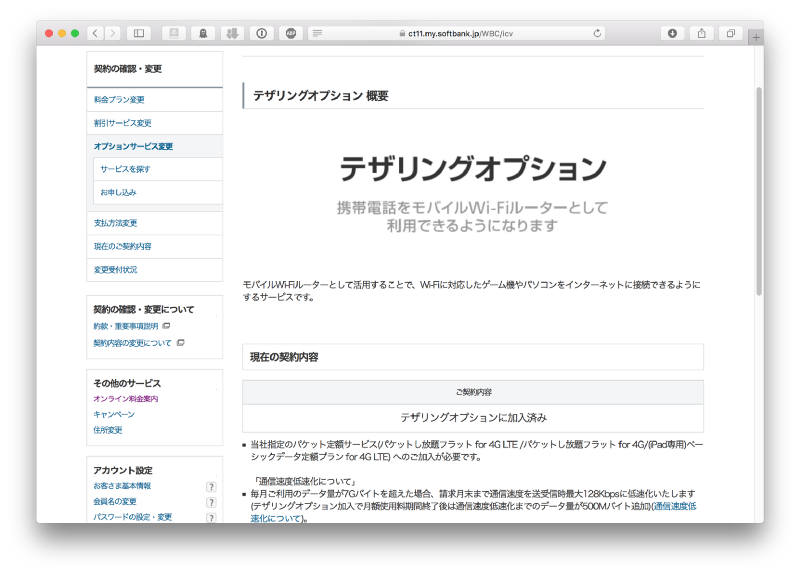Click help icon beside パスワードの設定・変更

tap(211, 517)
